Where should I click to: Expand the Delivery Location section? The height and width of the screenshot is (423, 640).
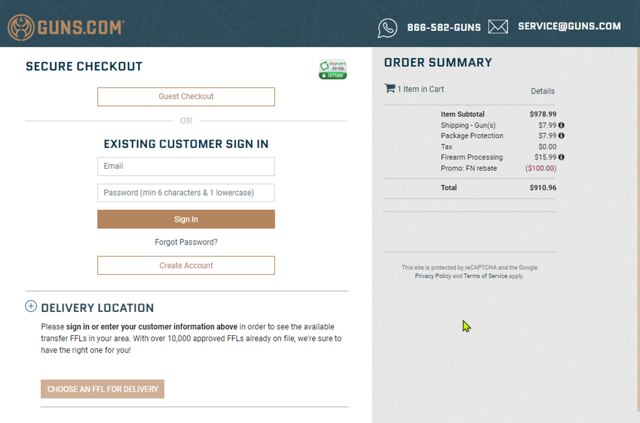31,307
